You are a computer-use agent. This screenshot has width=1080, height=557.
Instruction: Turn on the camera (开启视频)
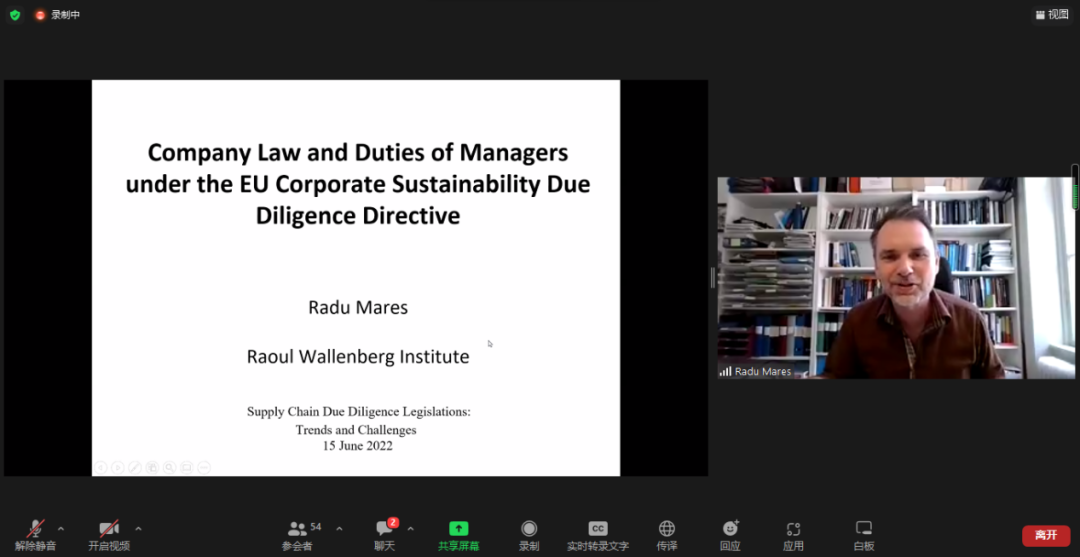(x=108, y=534)
